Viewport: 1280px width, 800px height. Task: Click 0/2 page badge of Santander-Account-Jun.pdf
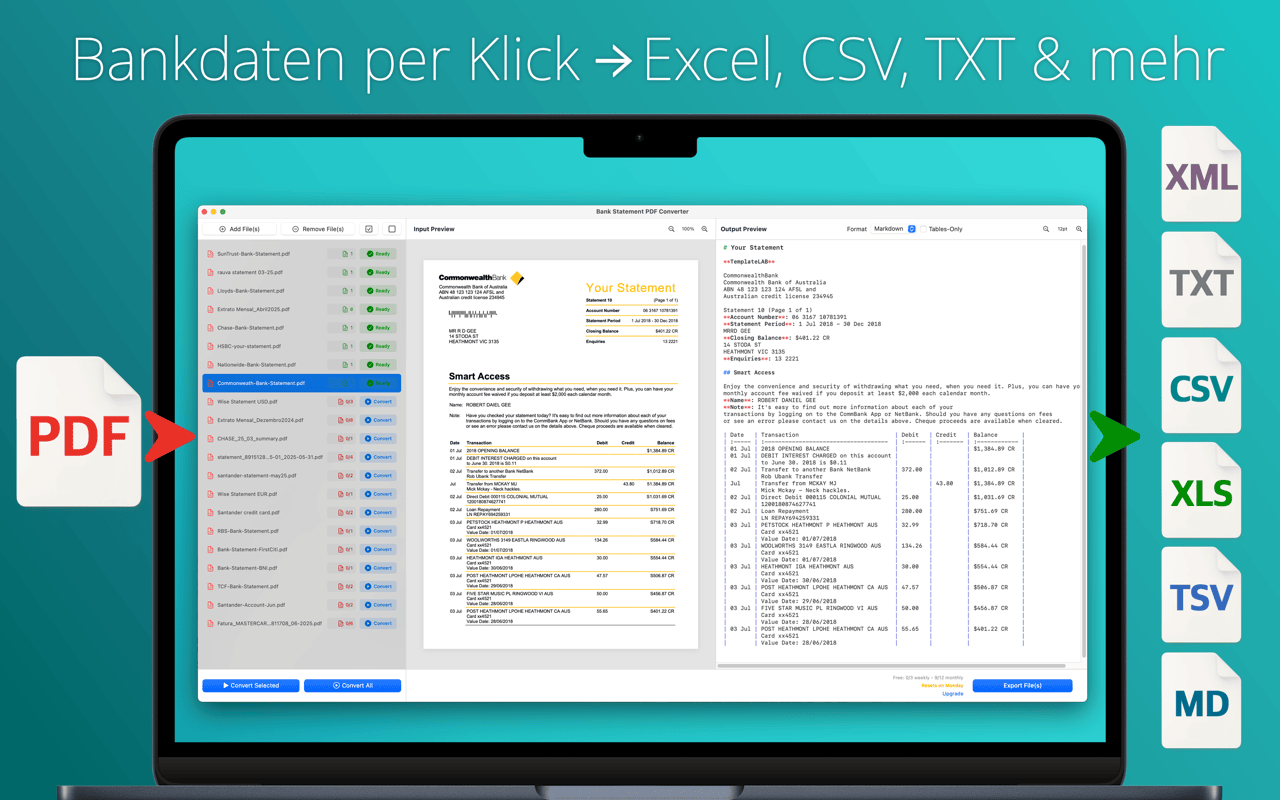(342, 605)
